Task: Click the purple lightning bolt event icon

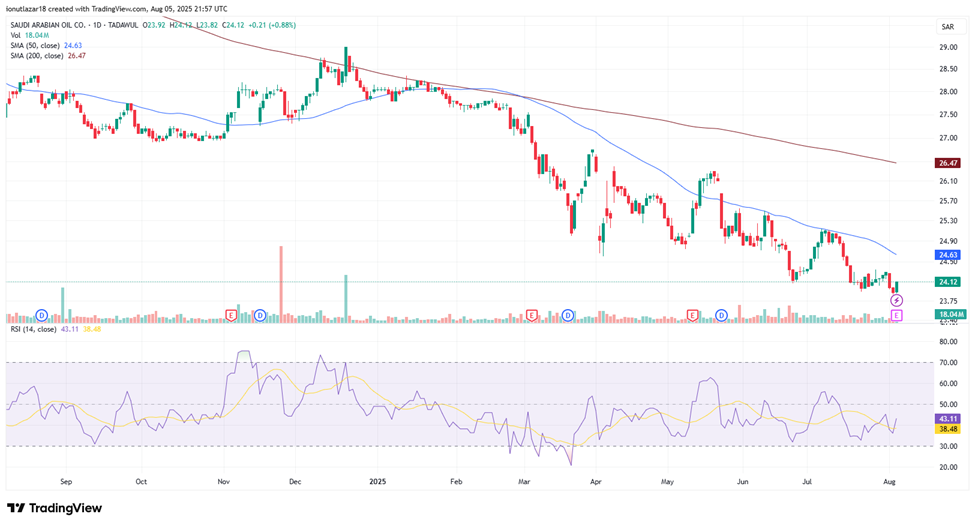Action: tap(896, 300)
